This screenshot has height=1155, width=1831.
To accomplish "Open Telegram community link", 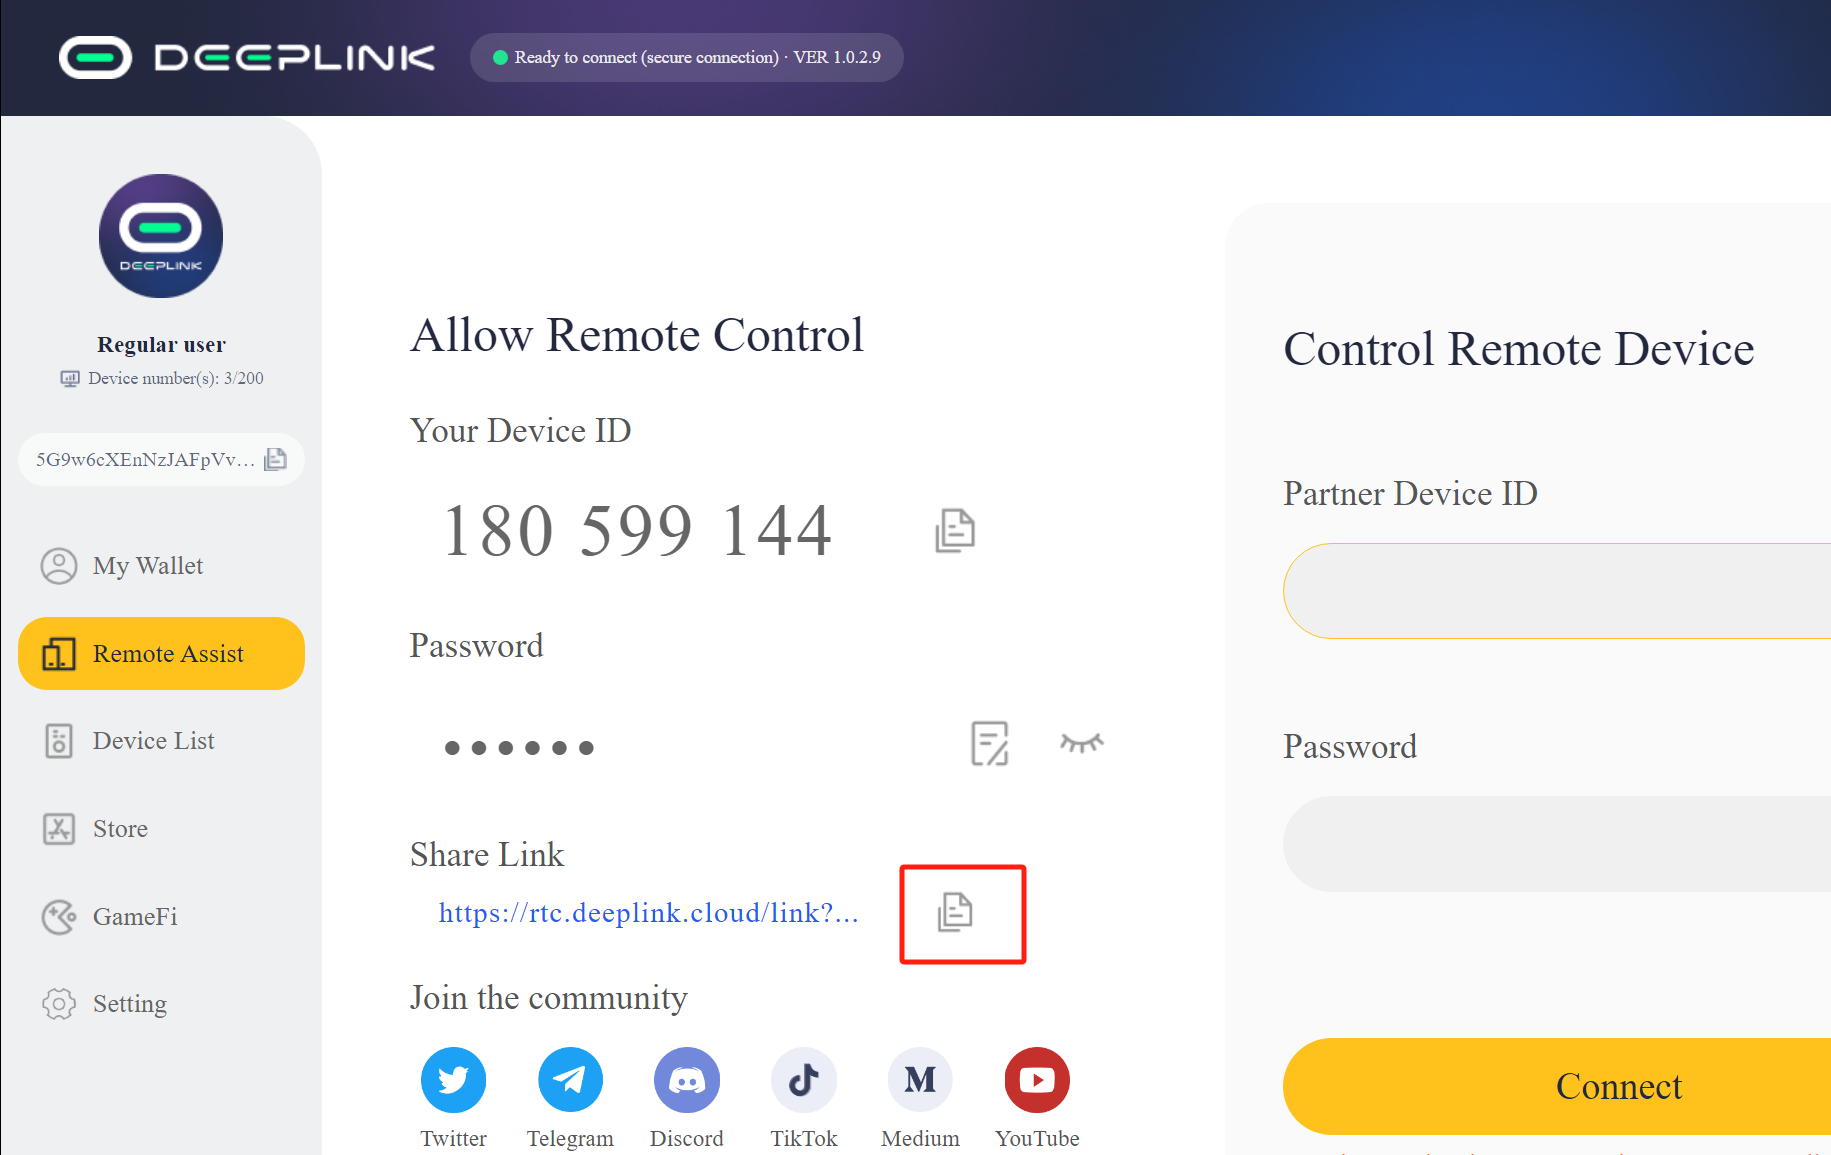I will point(570,1080).
